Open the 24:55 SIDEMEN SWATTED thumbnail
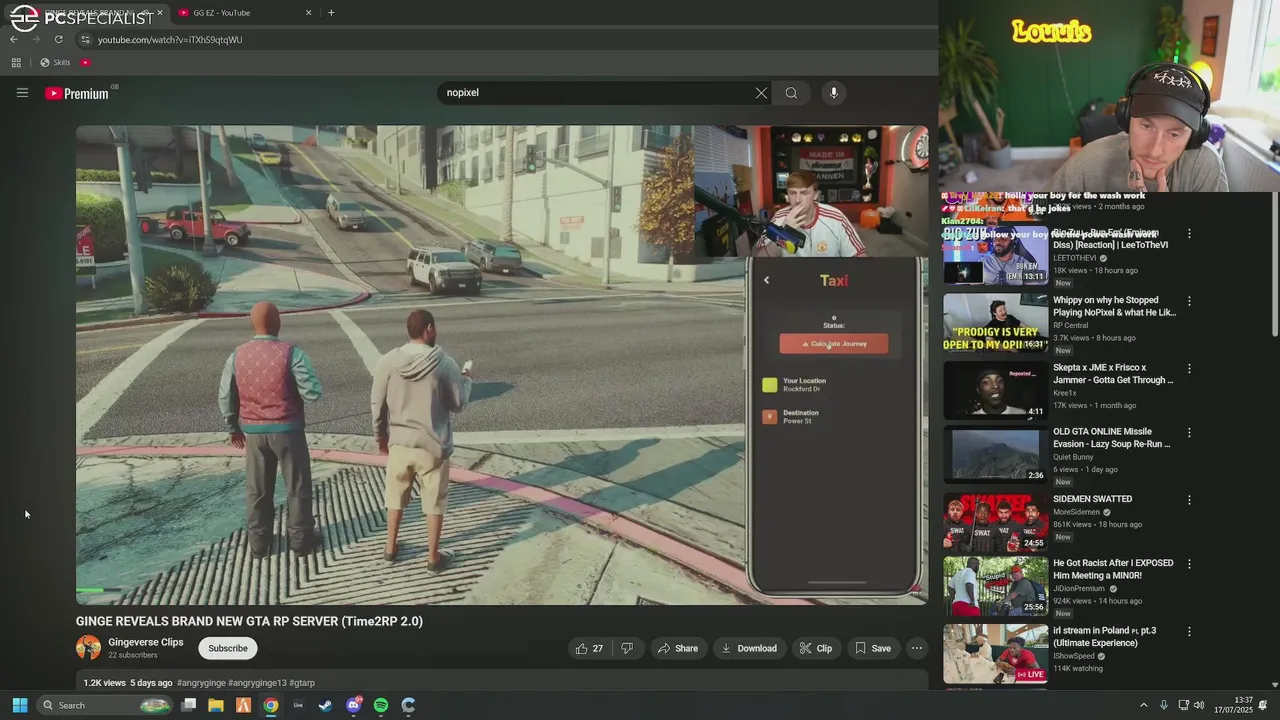This screenshot has width=1280, height=720. pyautogui.click(x=995, y=522)
